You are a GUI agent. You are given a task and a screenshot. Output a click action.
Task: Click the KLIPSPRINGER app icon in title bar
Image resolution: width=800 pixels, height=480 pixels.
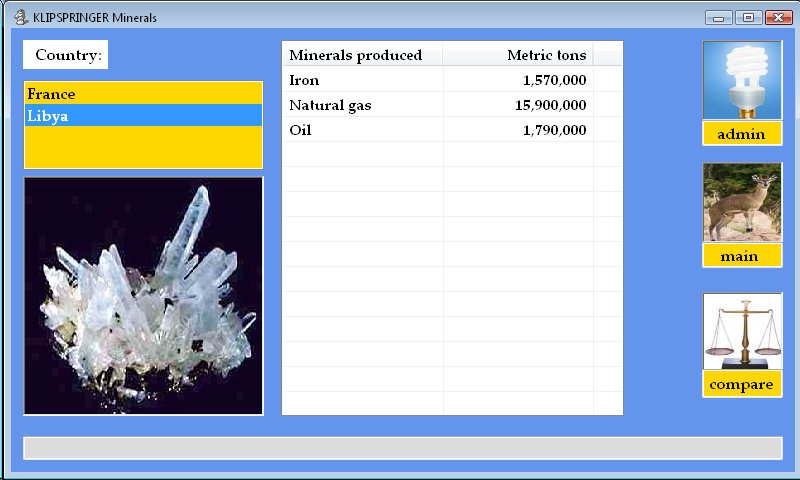coord(20,17)
